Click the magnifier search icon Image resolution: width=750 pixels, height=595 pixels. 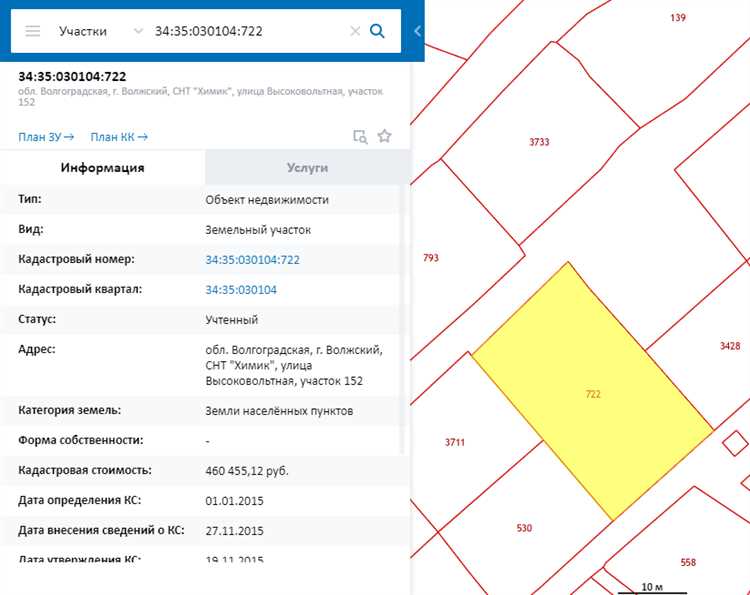point(378,31)
